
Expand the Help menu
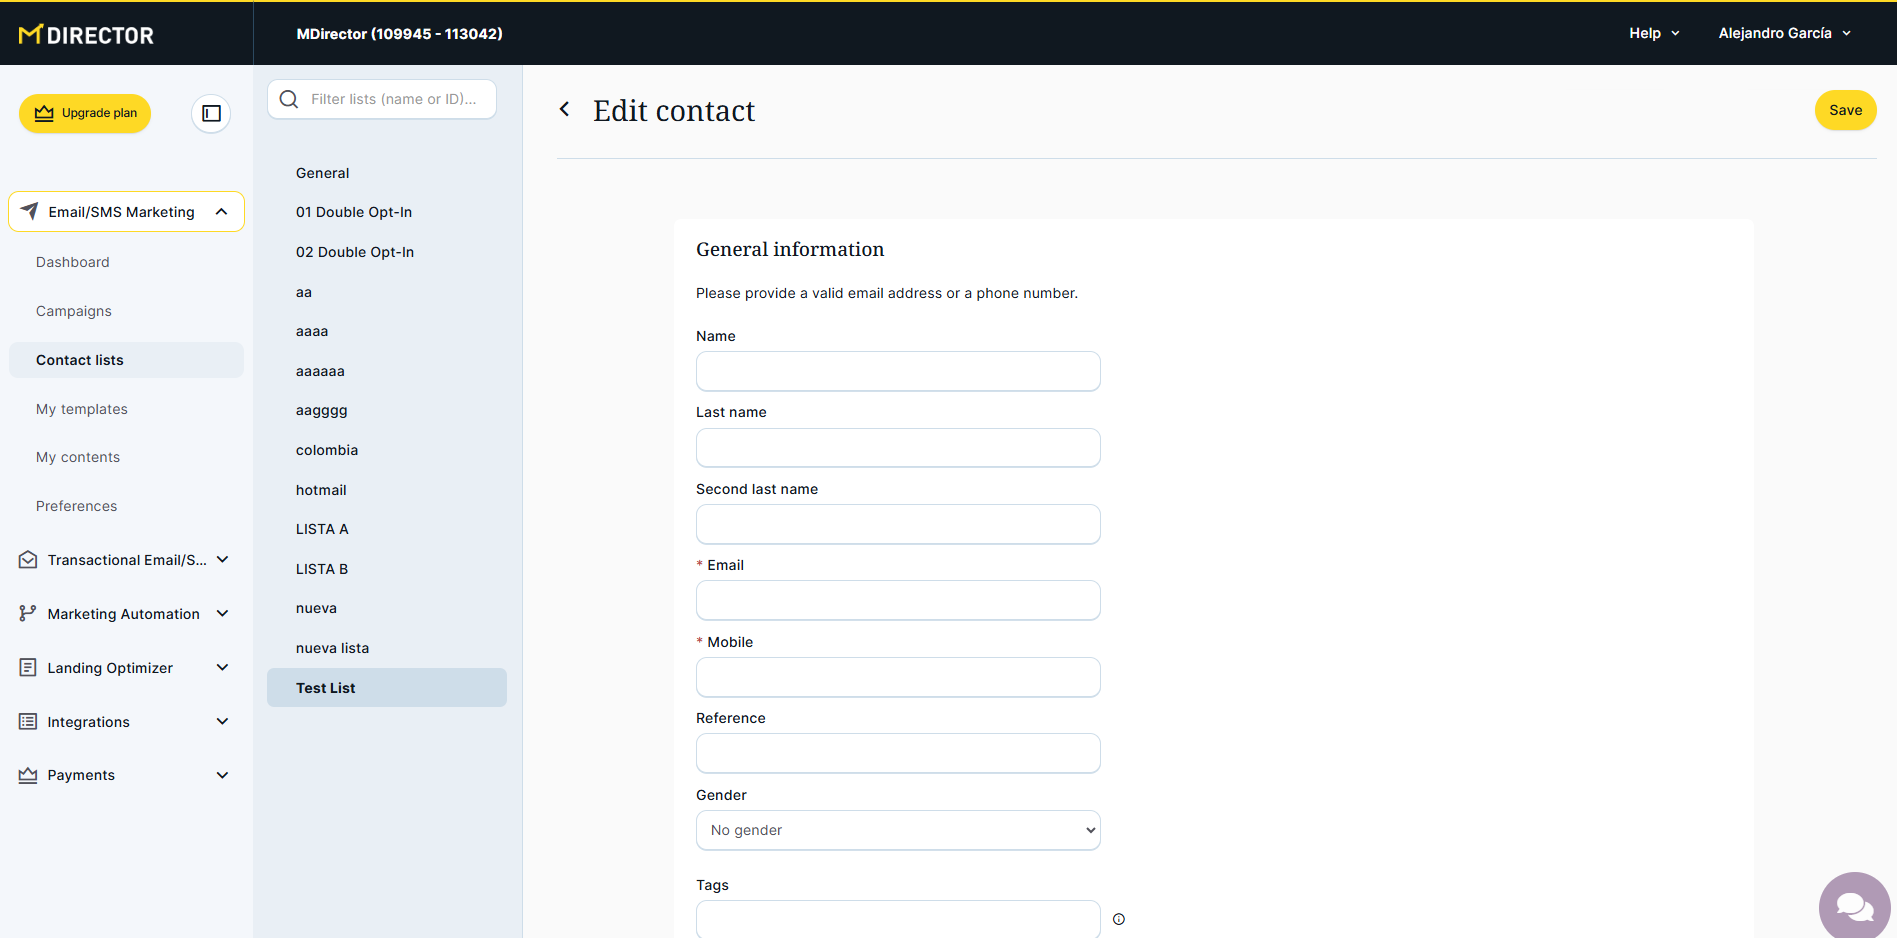[1654, 33]
